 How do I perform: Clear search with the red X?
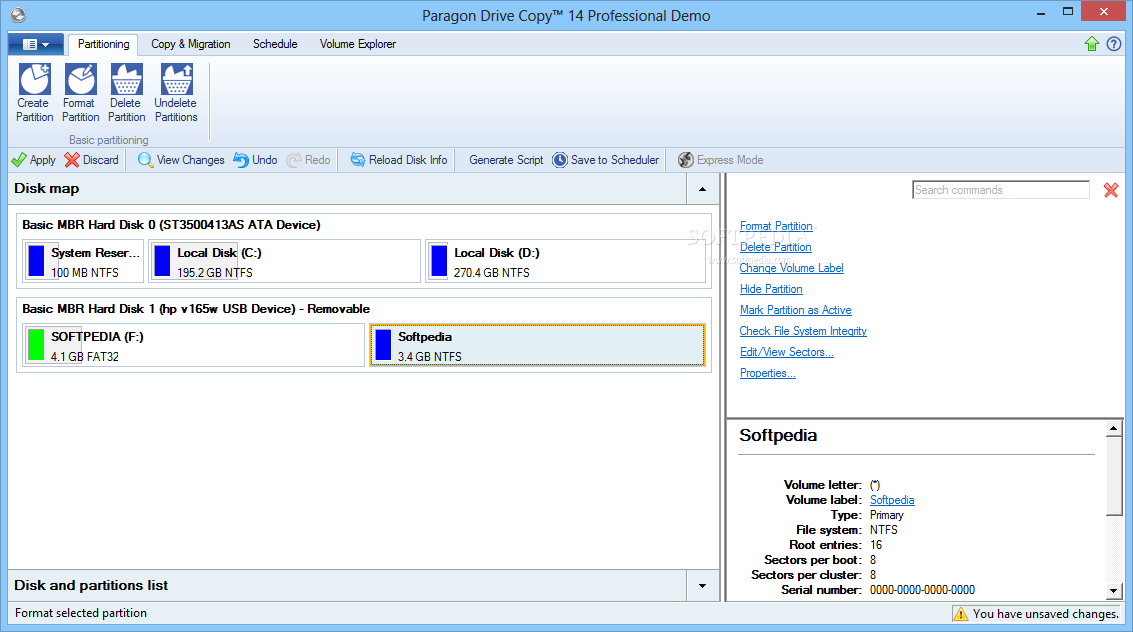[x=1111, y=190]
